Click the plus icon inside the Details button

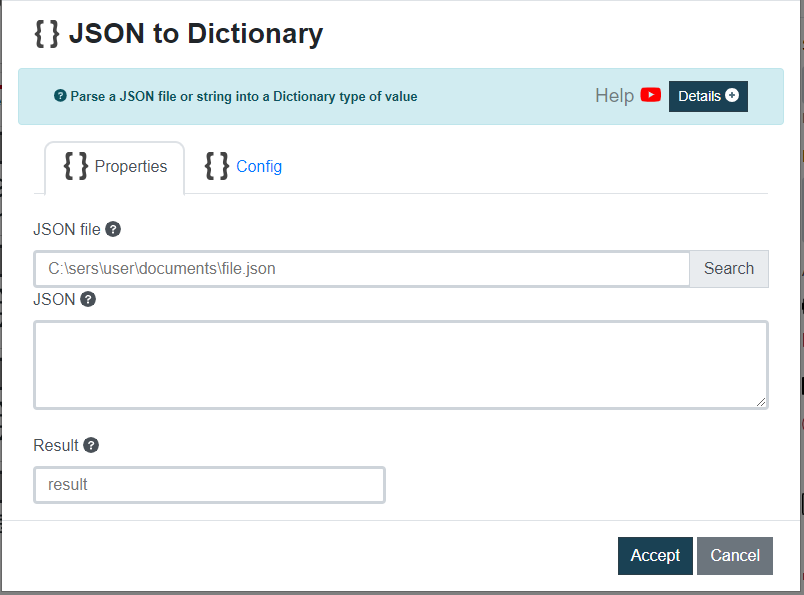[x=734, y=96]
